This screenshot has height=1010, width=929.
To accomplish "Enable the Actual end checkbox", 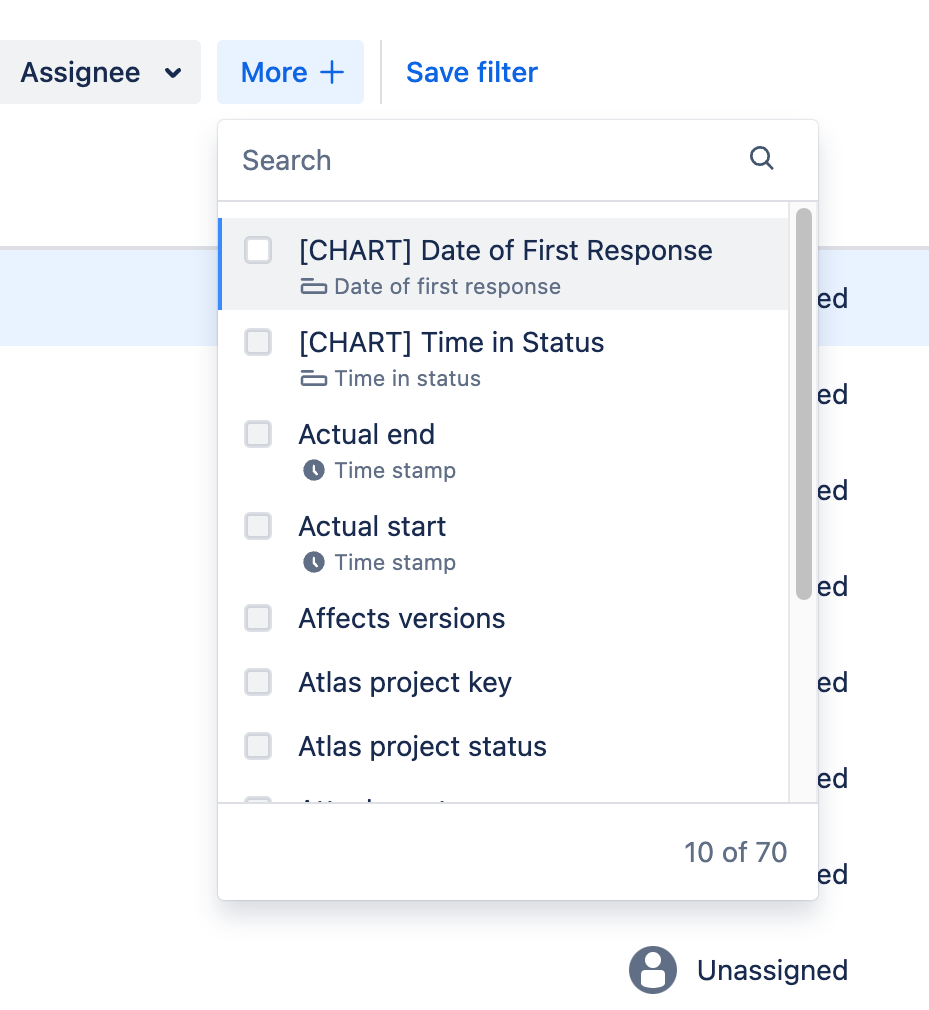I will (258, 434).
